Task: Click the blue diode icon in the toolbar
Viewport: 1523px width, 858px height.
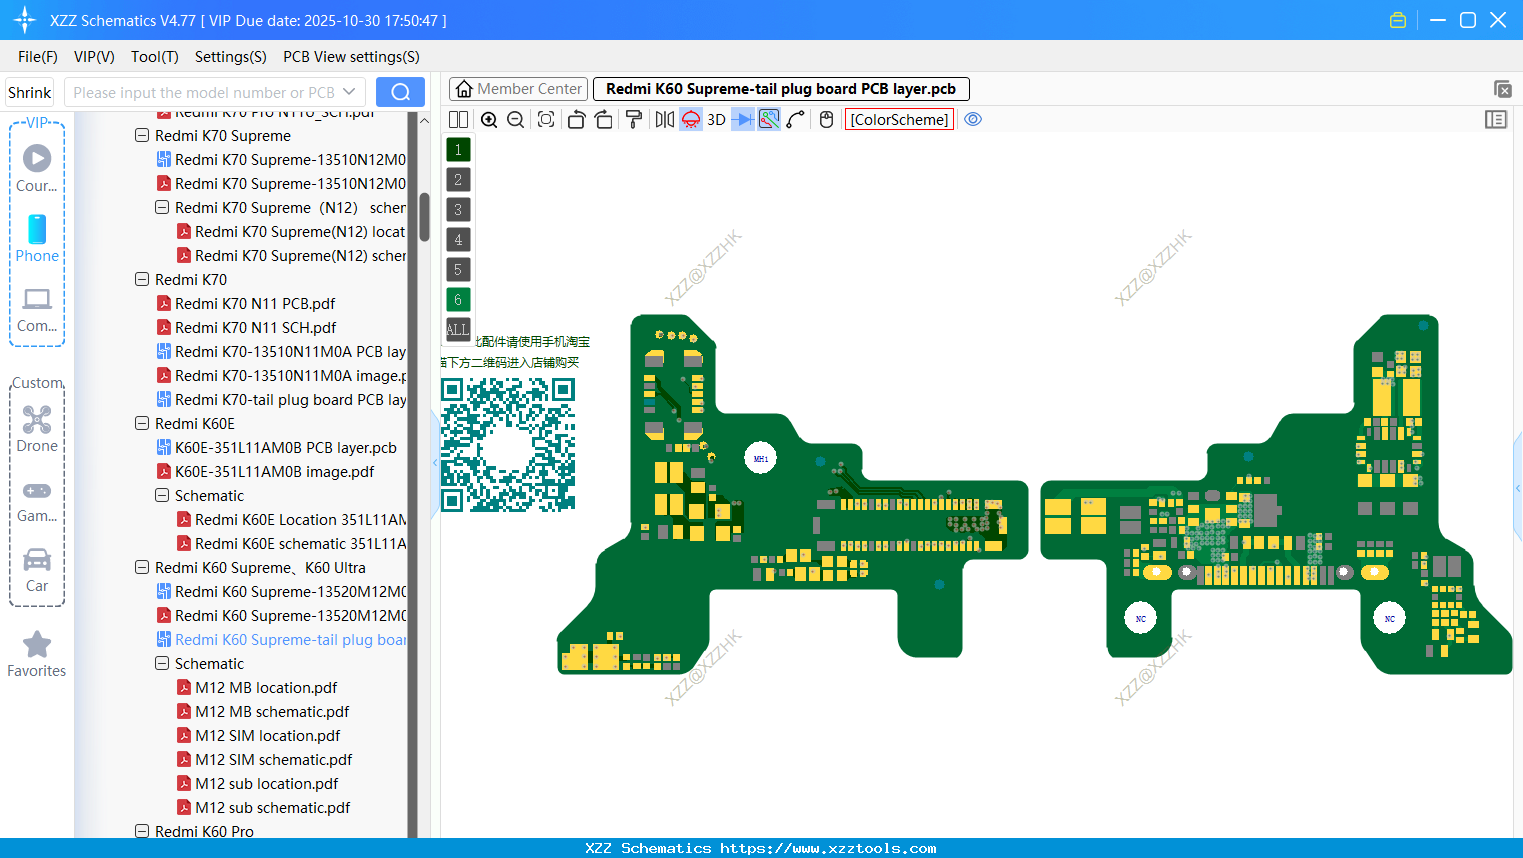Action: [x=743, y=120]
